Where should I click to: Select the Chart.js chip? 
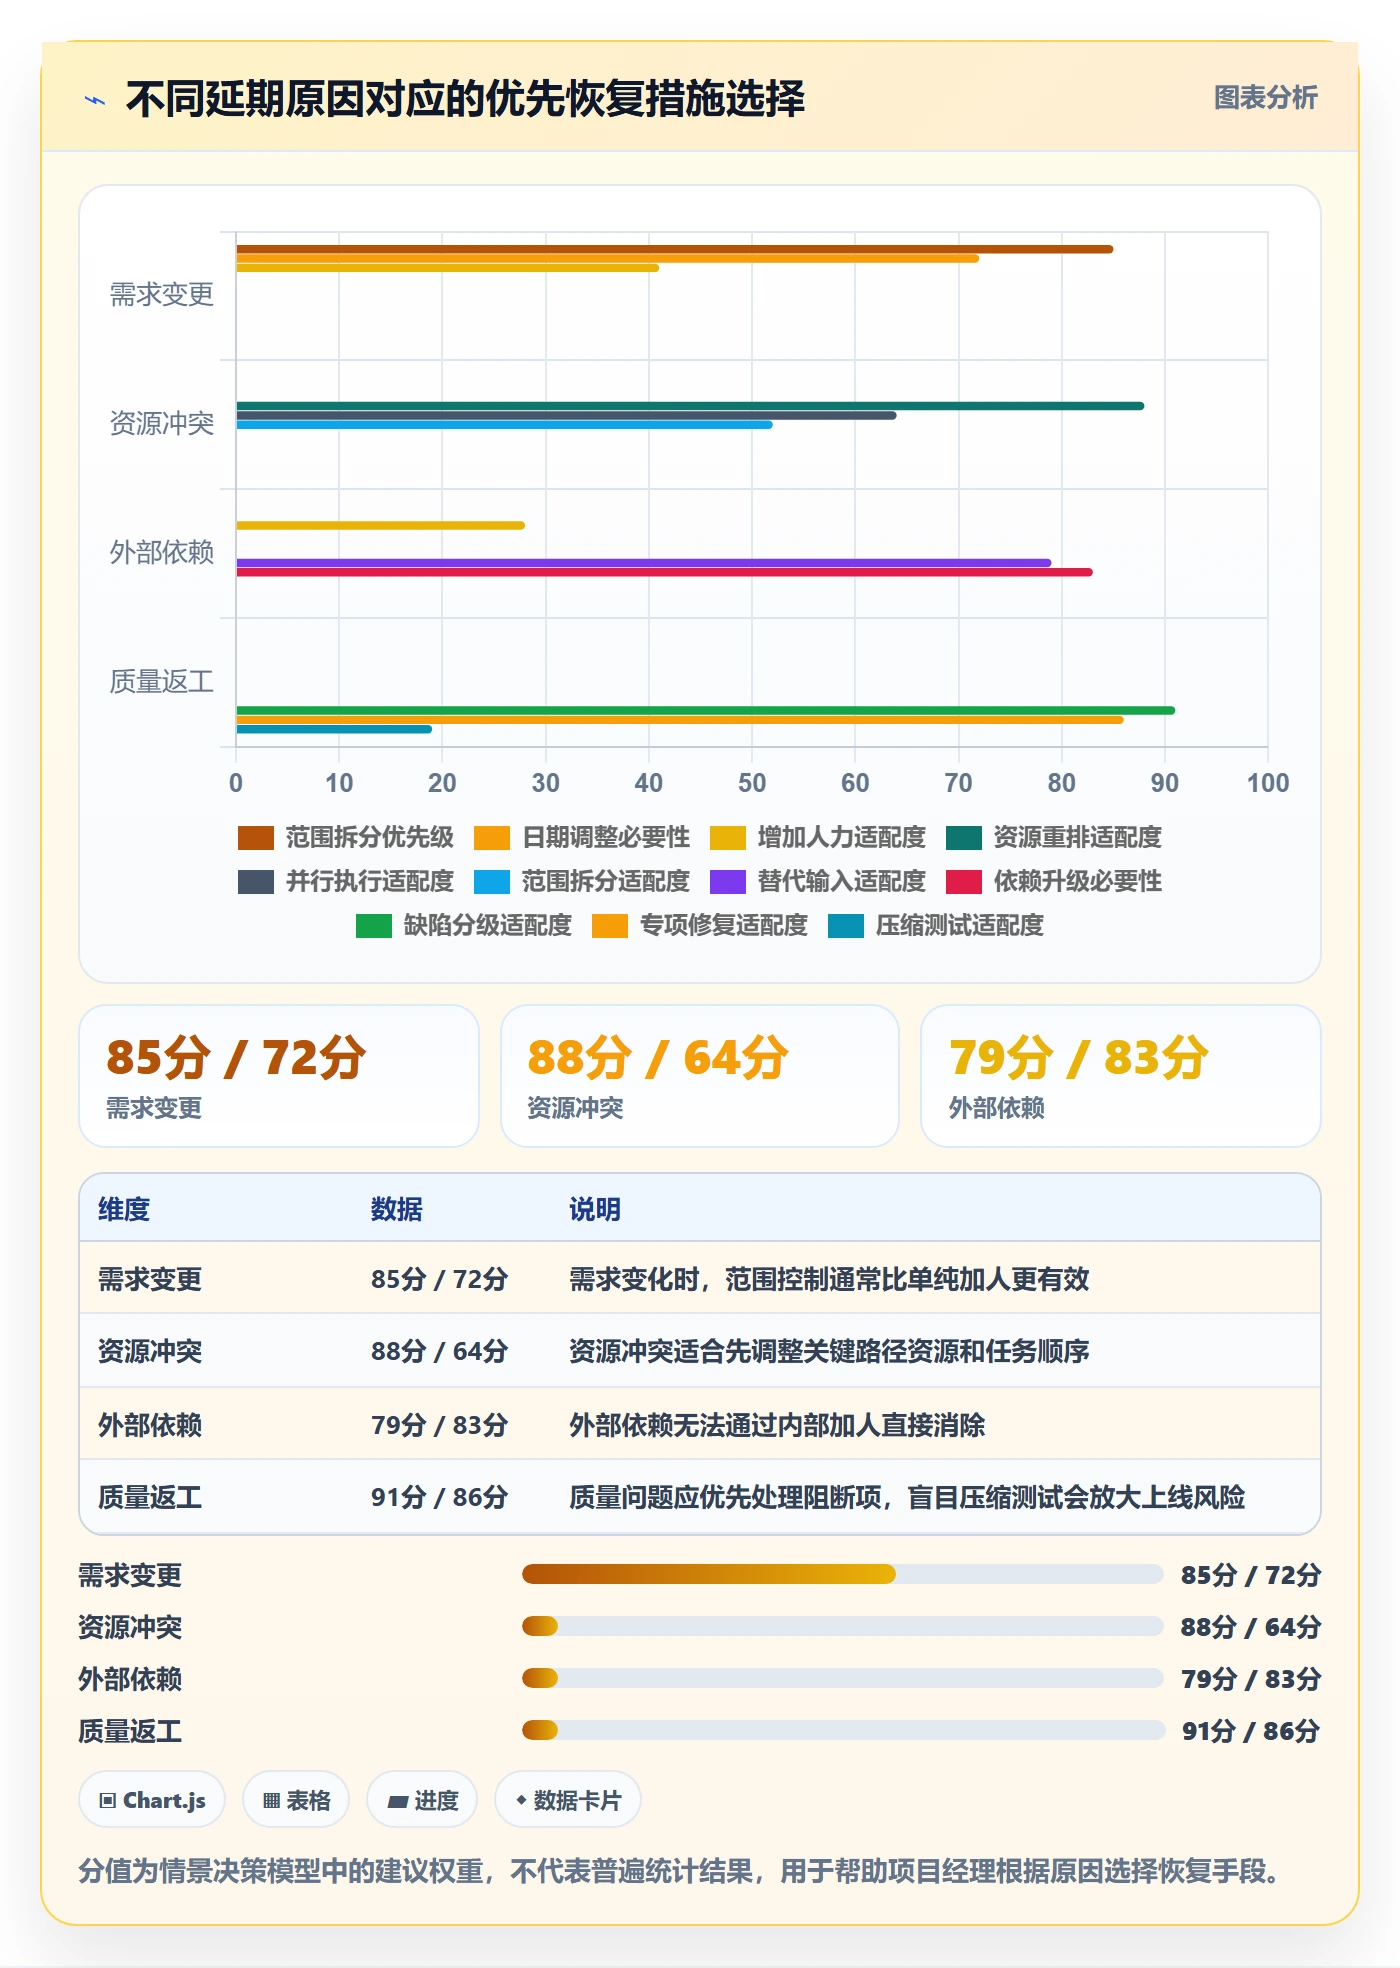click(x=152, y=1800)
